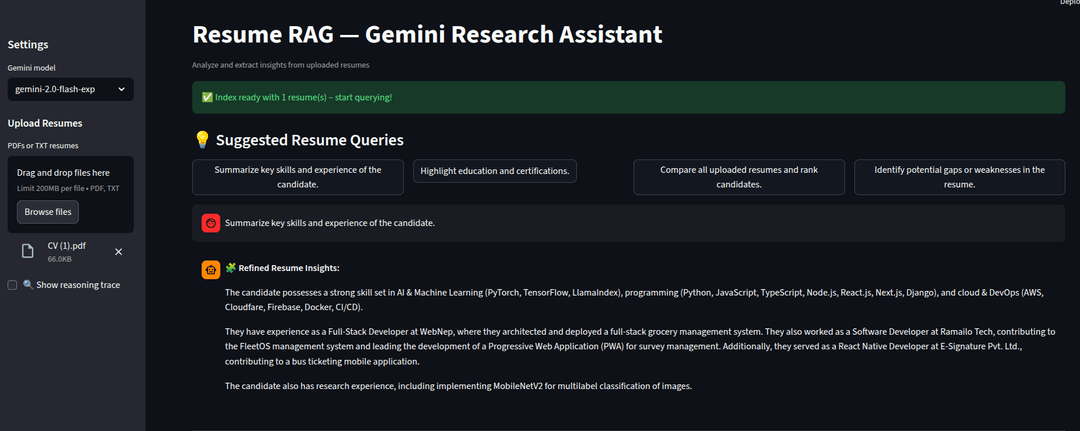Remove the uploaded CV (1).pdf file
Viewport: 1080px width, 431px height.
point(118,252)
